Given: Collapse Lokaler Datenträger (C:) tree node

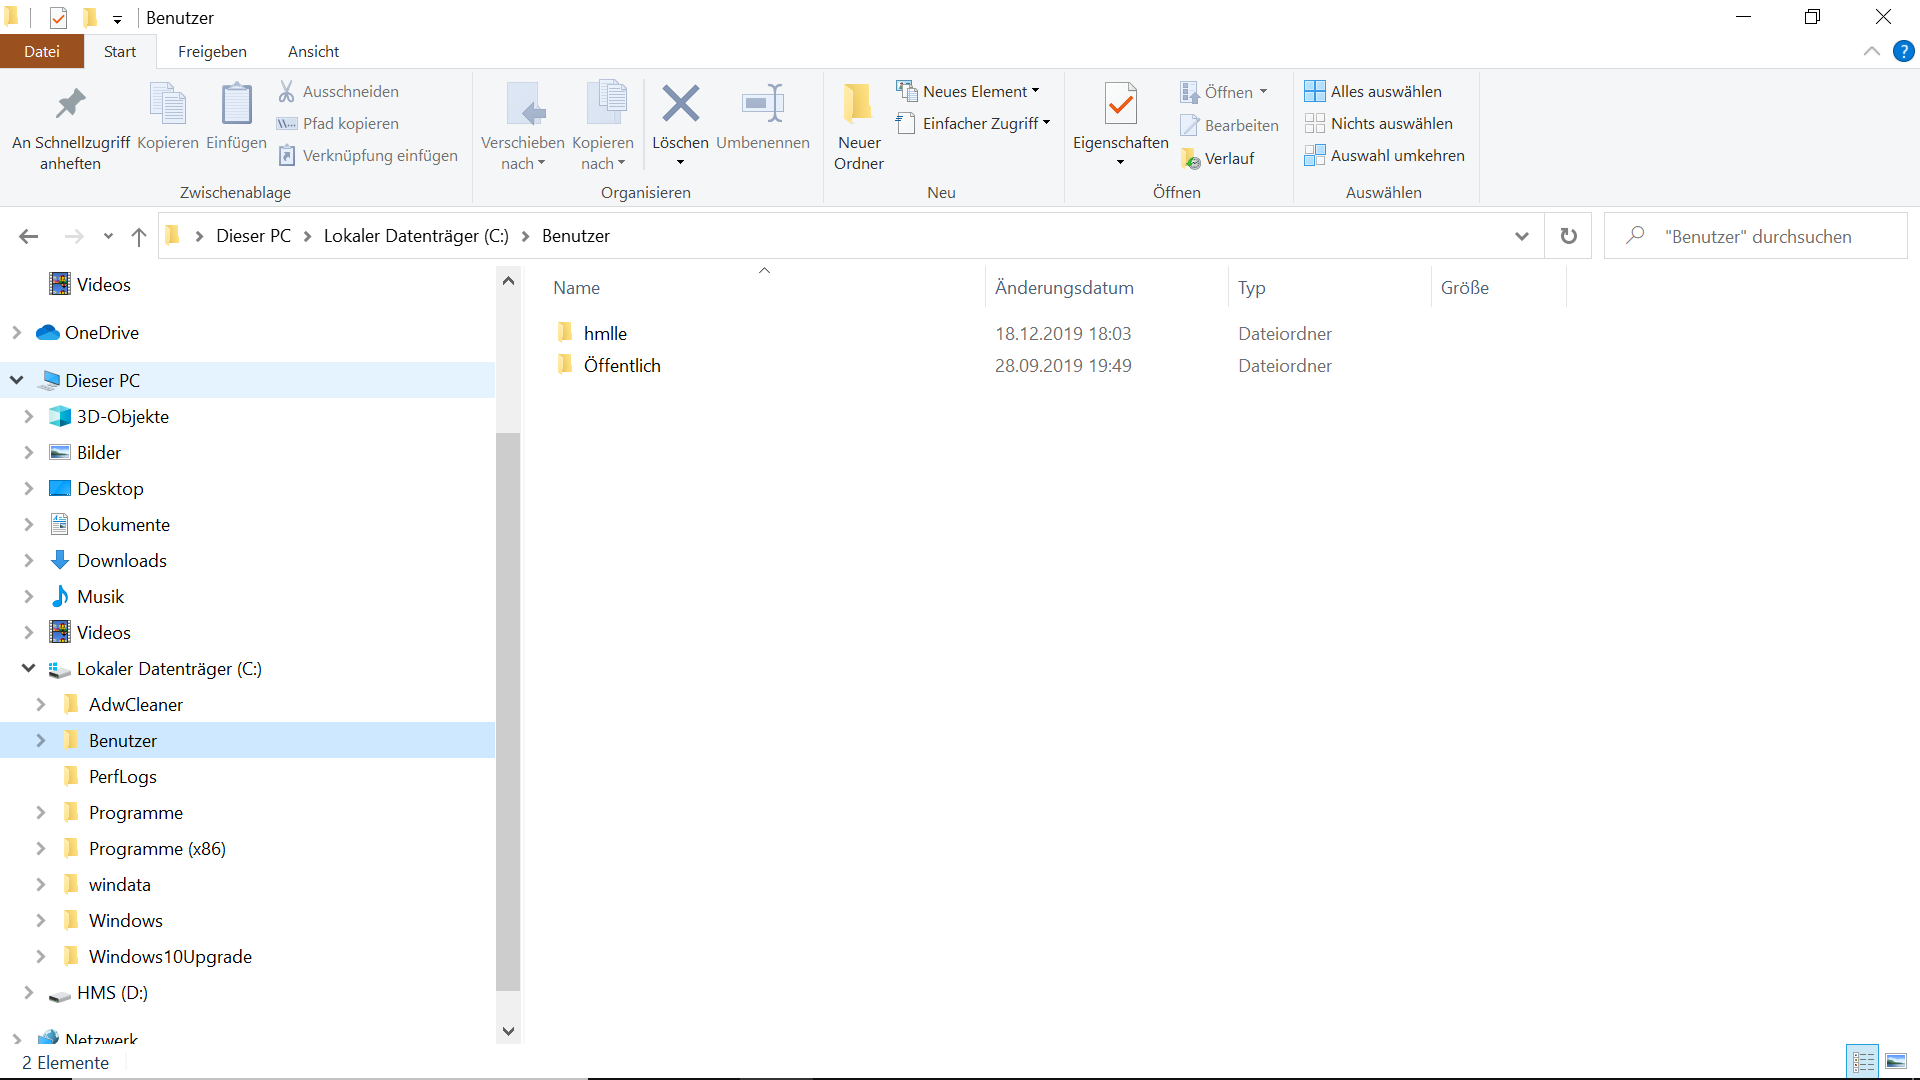Looking at the screenshot, I should click(28, 668).
